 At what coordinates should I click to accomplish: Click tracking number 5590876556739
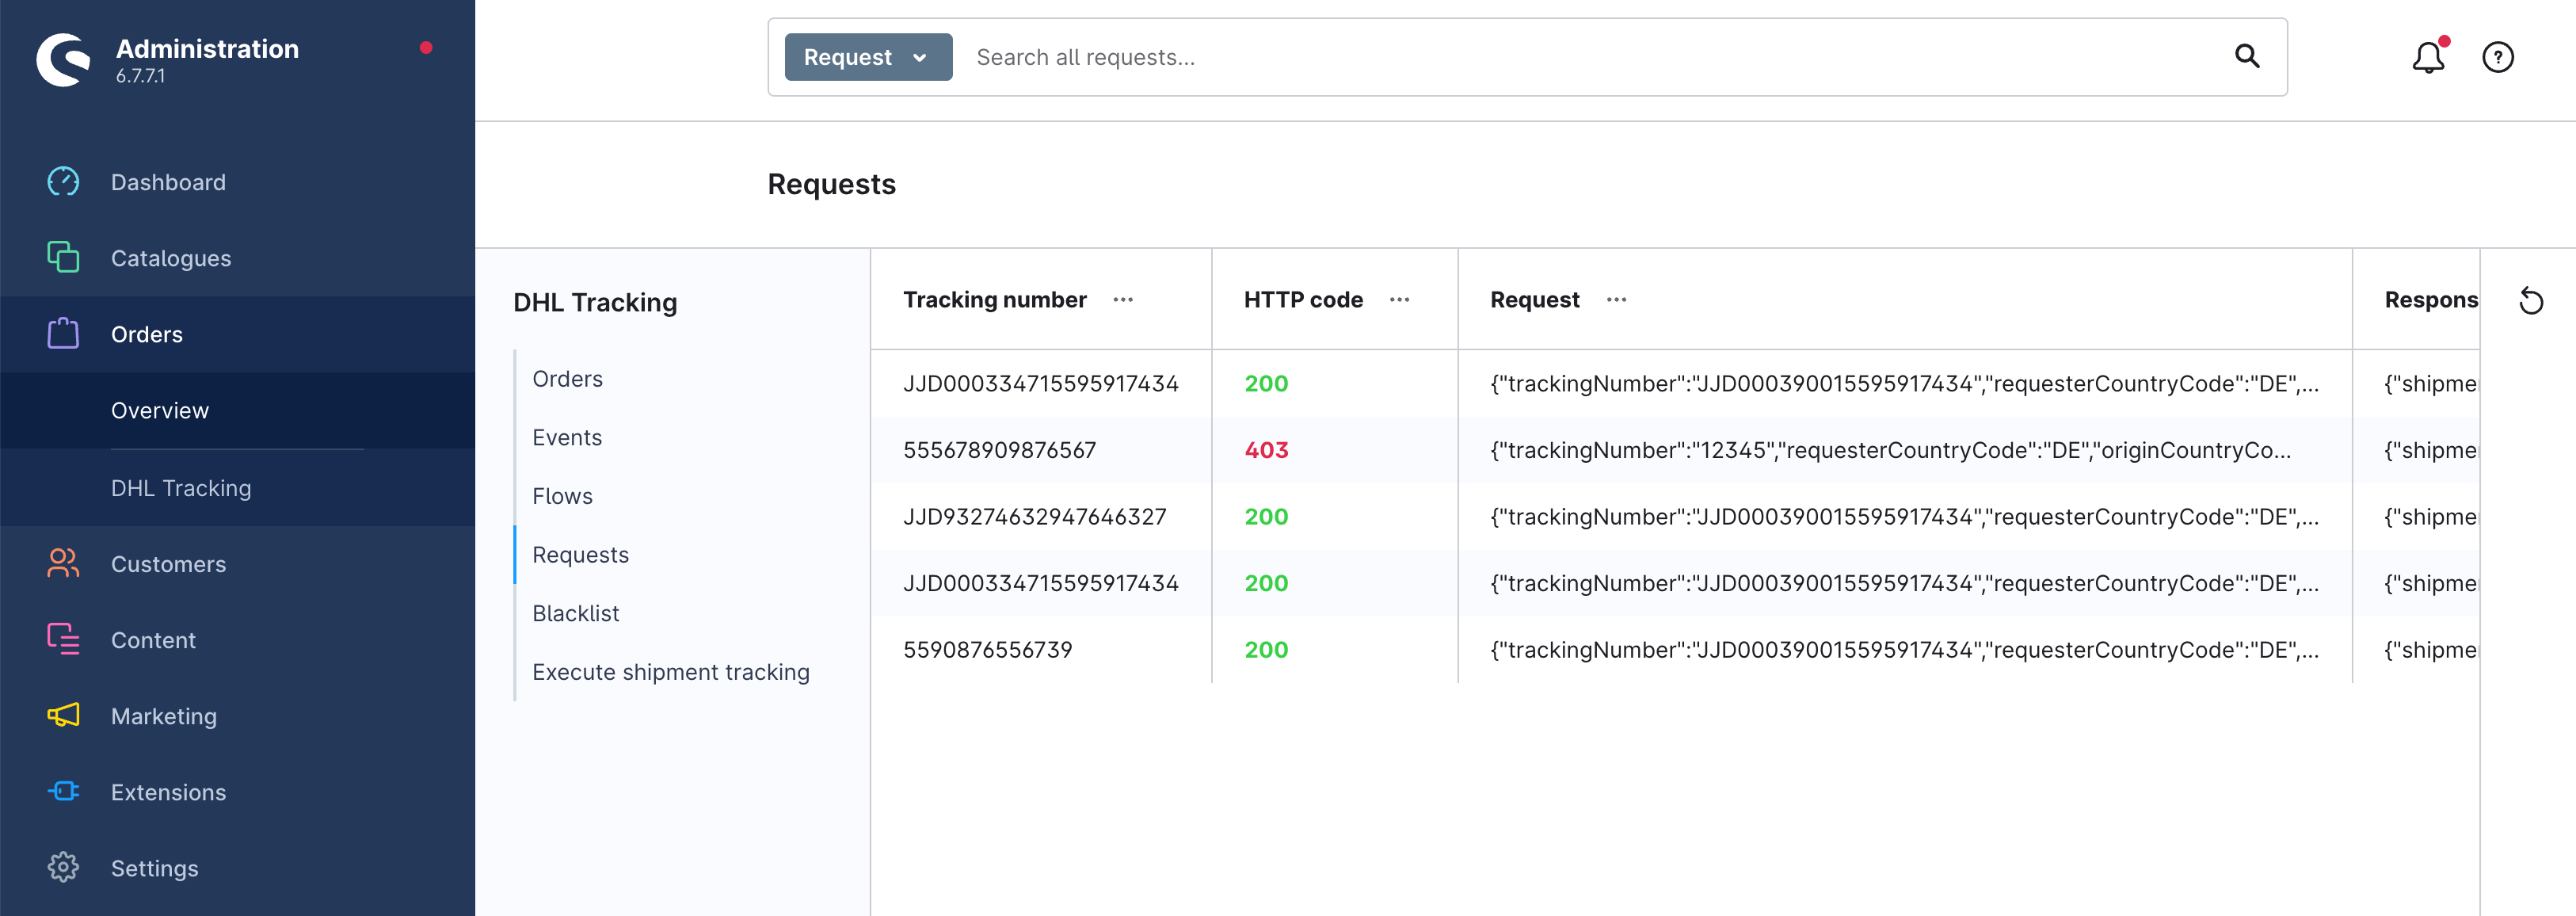[x=987, y=650]
